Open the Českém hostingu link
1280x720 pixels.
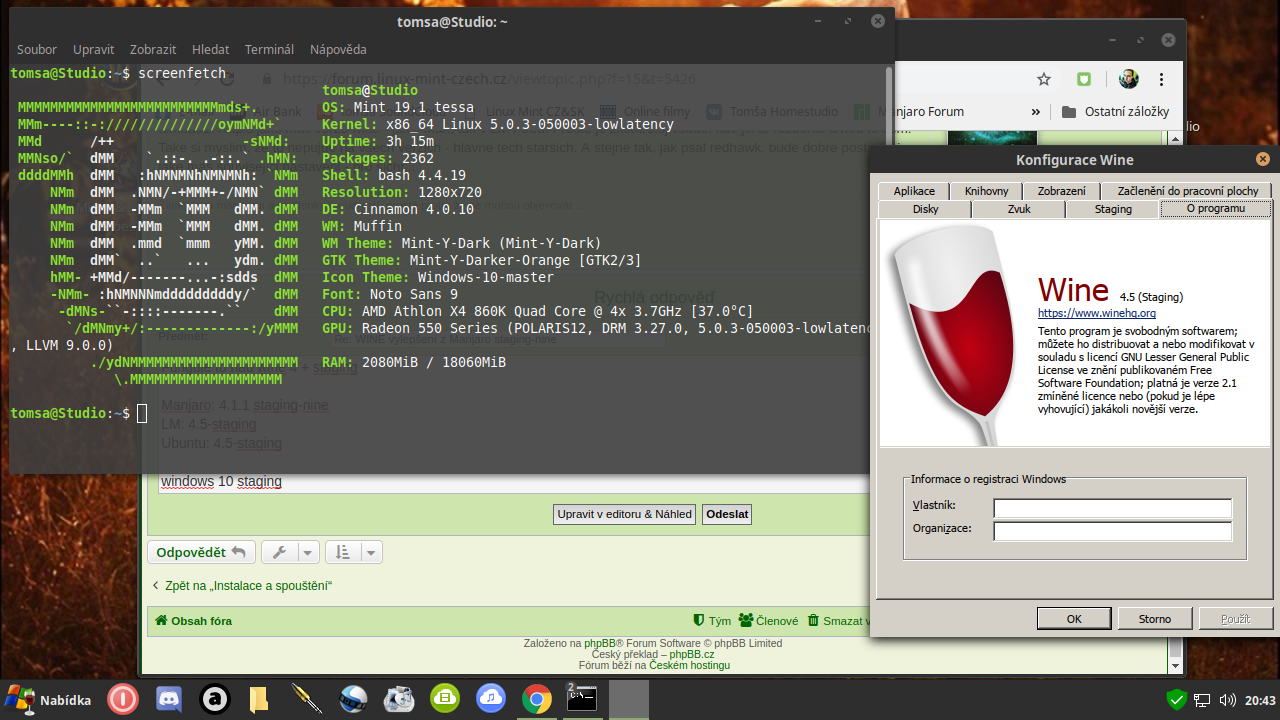click(x=689, y=665)
